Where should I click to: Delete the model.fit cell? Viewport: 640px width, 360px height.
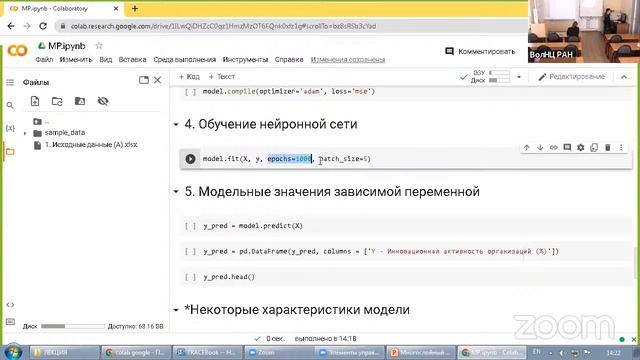click(607, 147)
